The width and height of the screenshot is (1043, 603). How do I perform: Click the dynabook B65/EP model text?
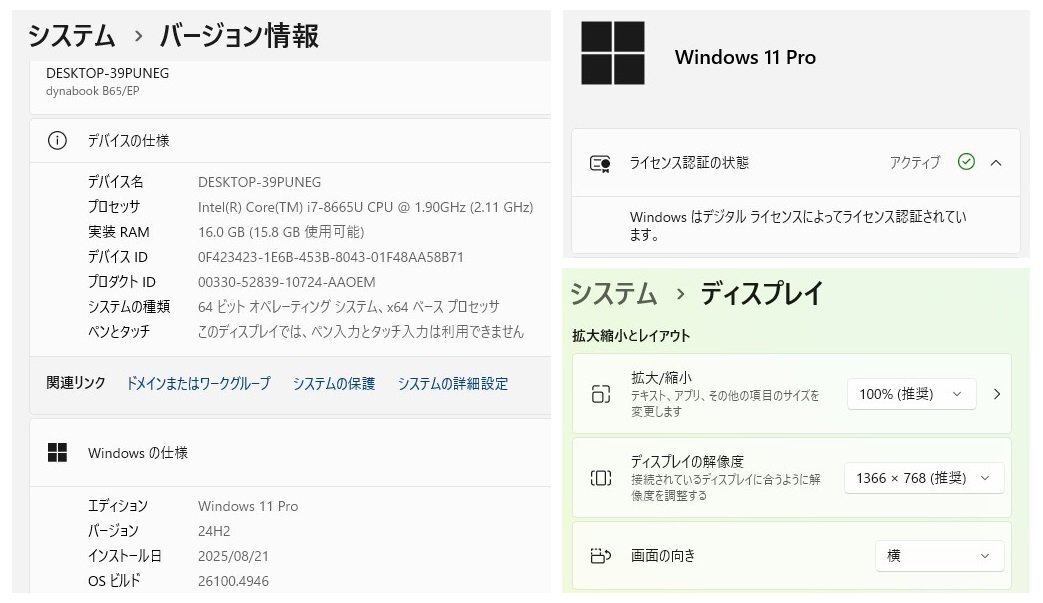(x=92, y=91)
